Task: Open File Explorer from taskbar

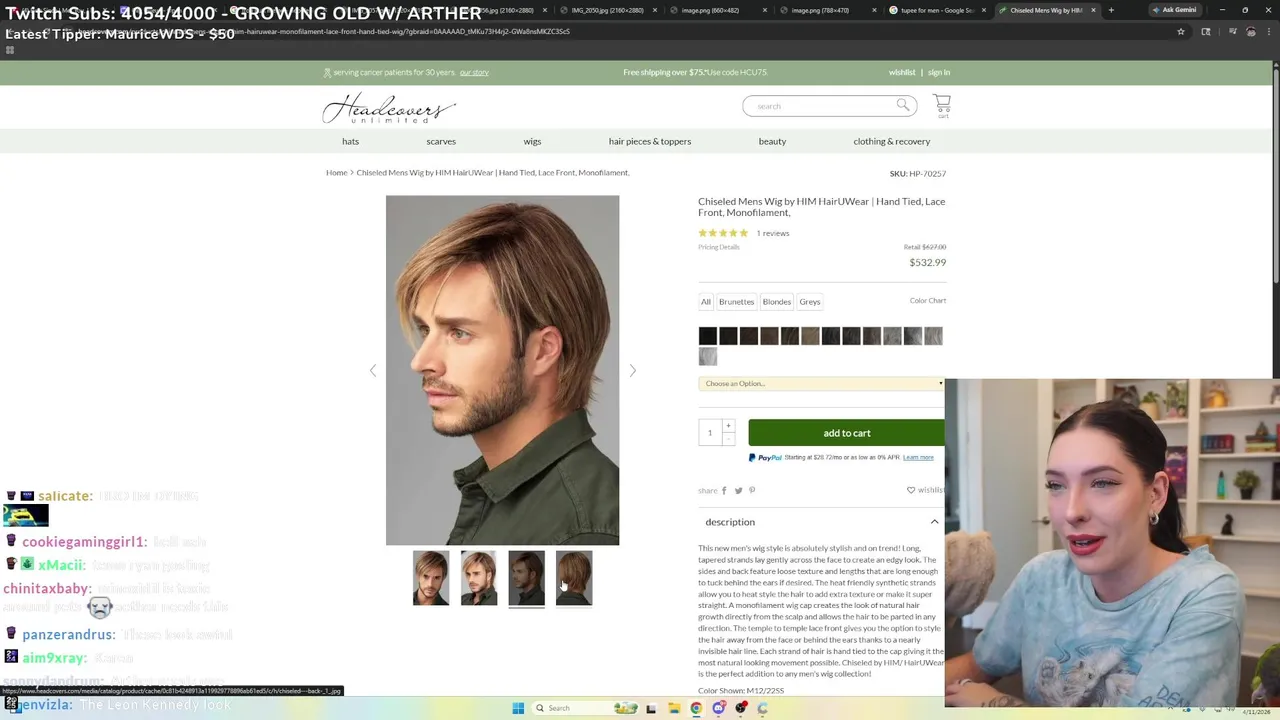Action: 674,708
